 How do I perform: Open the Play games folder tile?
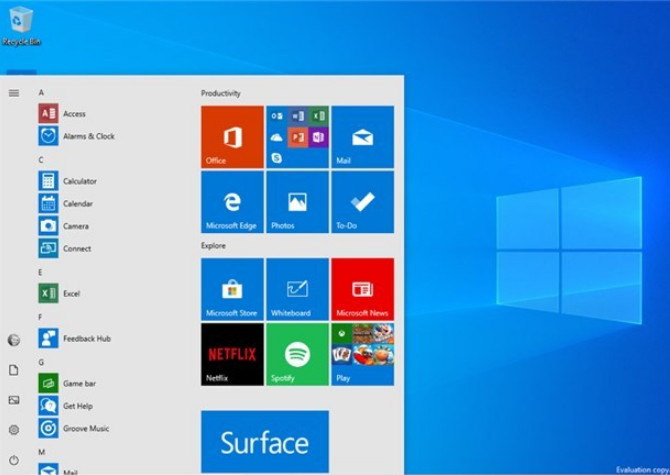[x=363, y=355]
